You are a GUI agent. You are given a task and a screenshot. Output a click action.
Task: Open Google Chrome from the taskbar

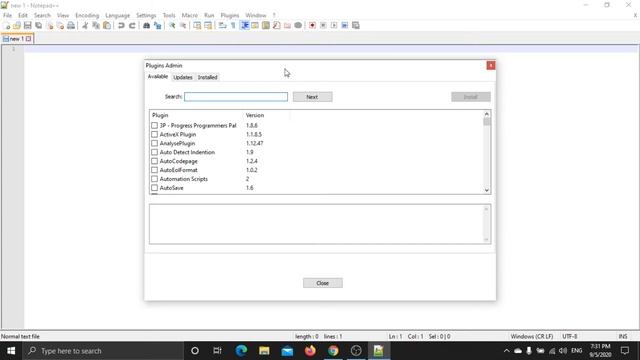333,351
